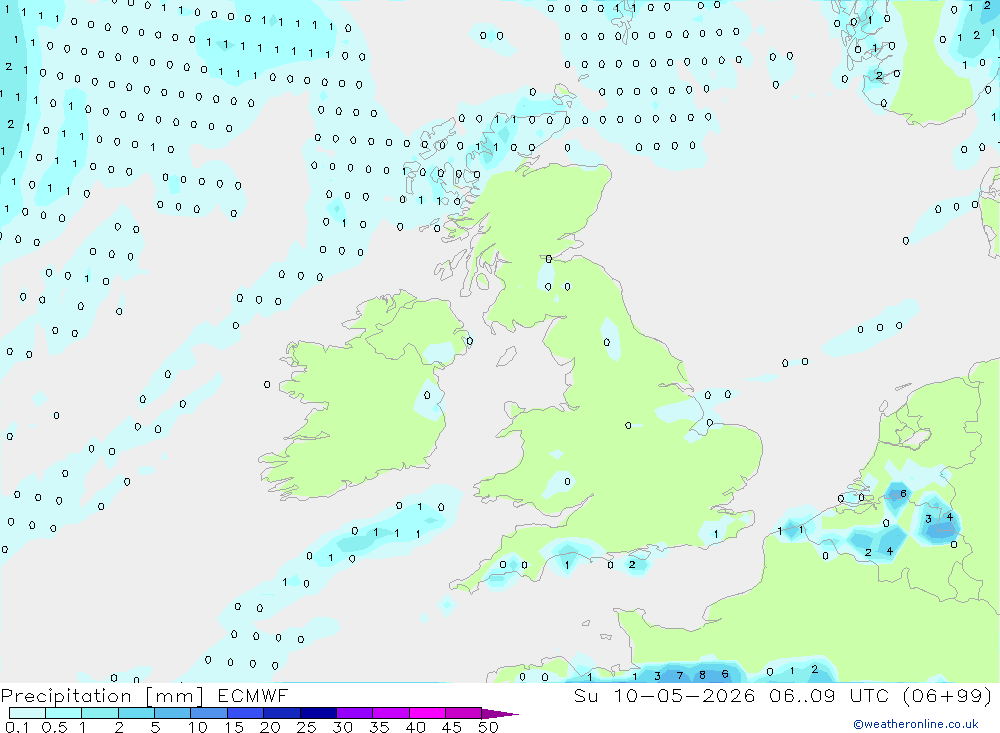1000x733 pixels.
Task: Select the 45–50 mm legend color swatch
Action: [x=464, y=713]
